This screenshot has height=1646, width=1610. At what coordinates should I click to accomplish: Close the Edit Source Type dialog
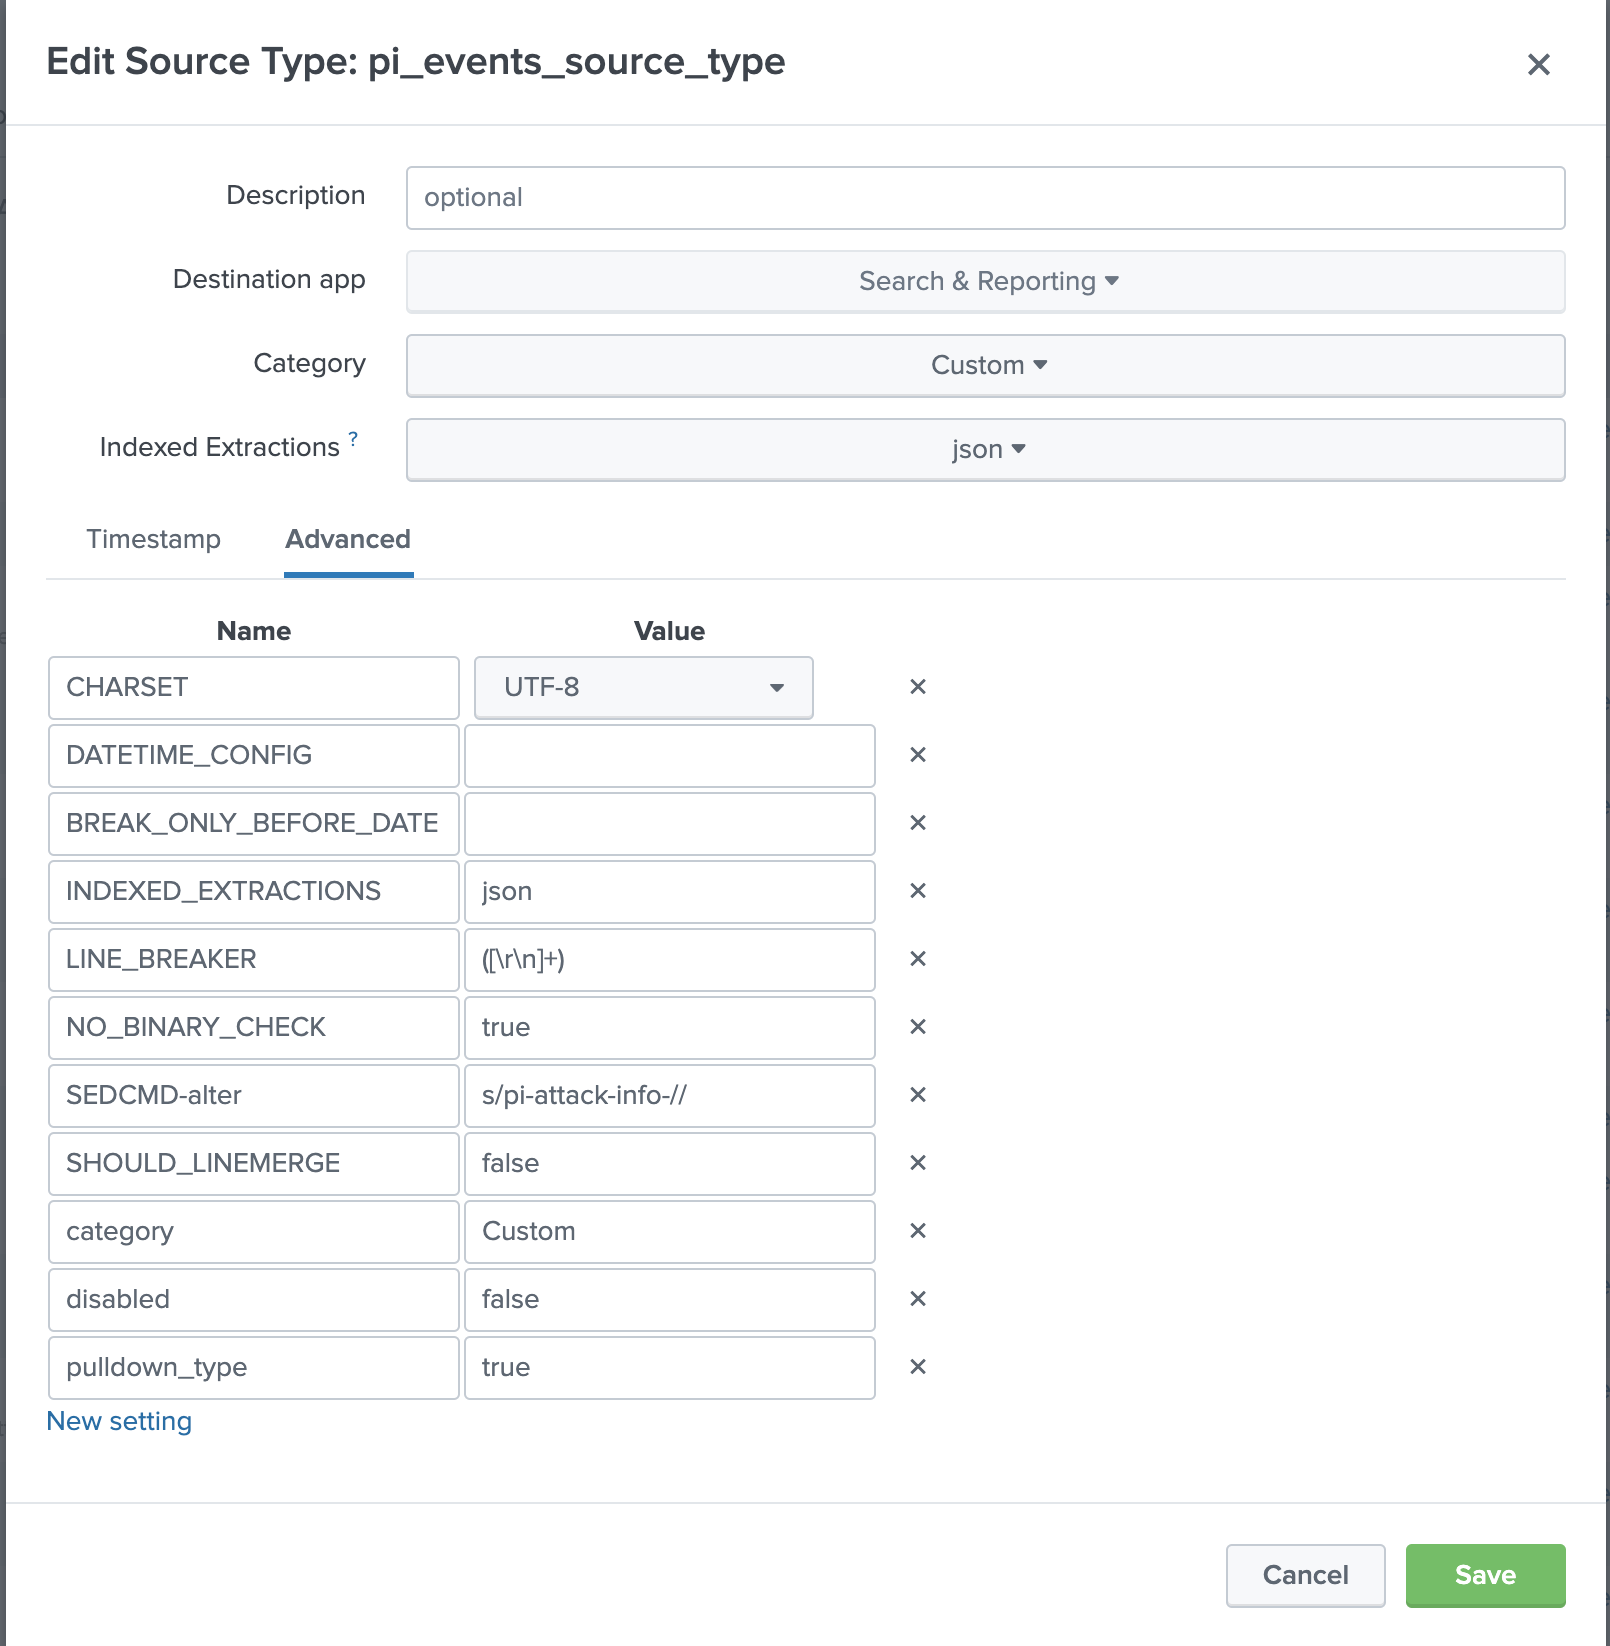coord(1538,65)
